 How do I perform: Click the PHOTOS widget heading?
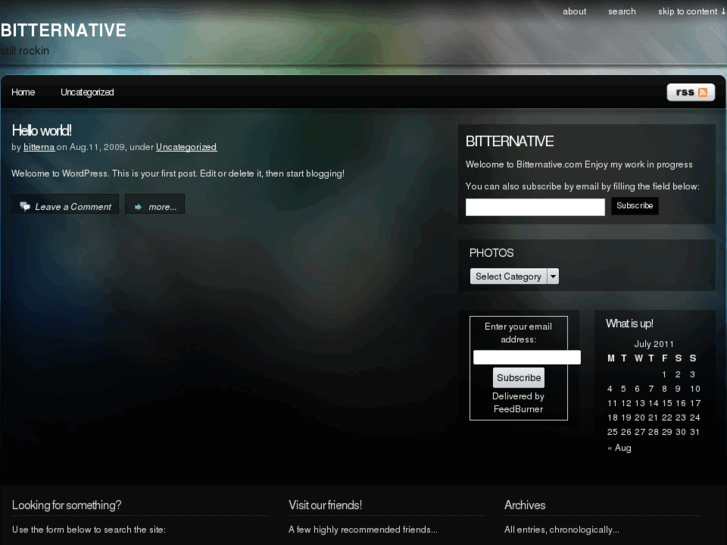pos(491,253)
